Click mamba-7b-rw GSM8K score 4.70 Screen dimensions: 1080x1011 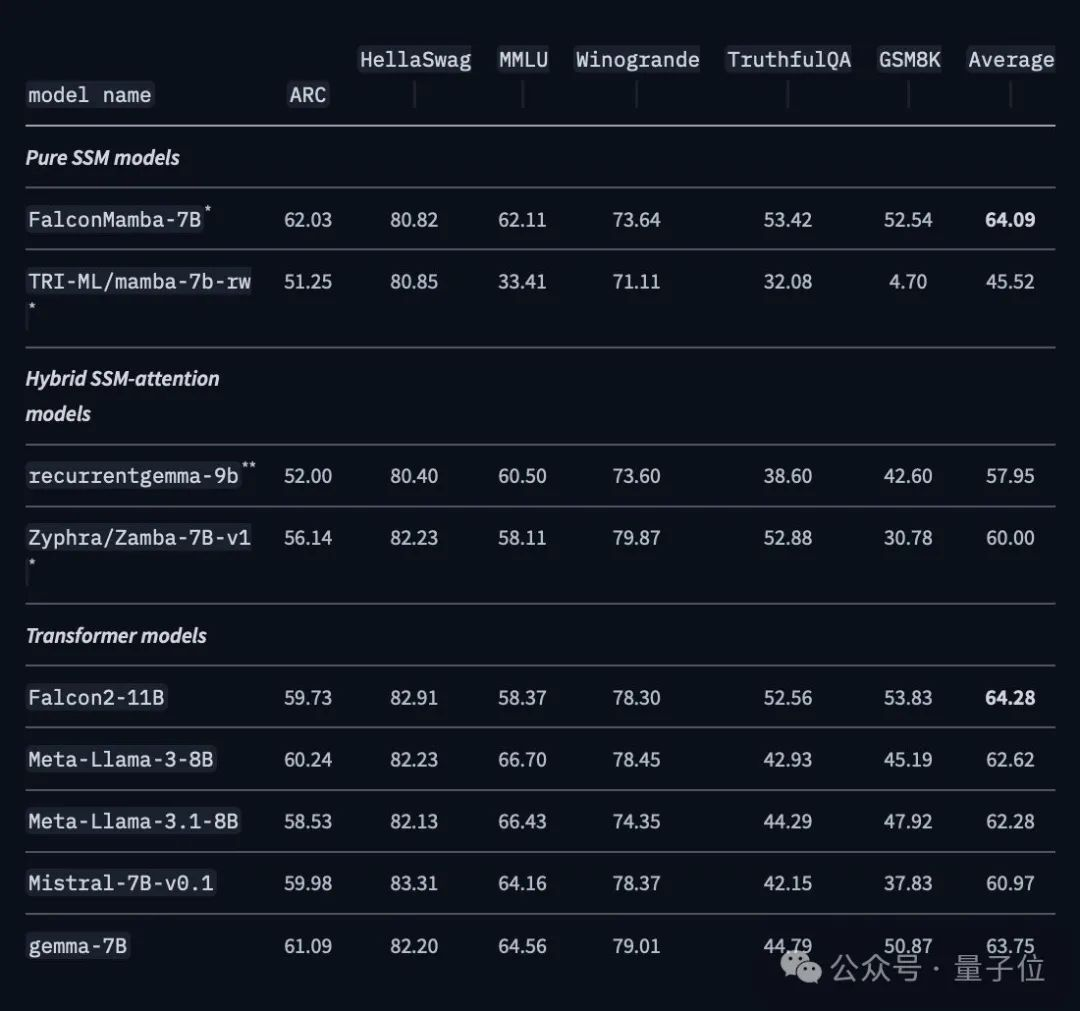click(x=908, y=282)
